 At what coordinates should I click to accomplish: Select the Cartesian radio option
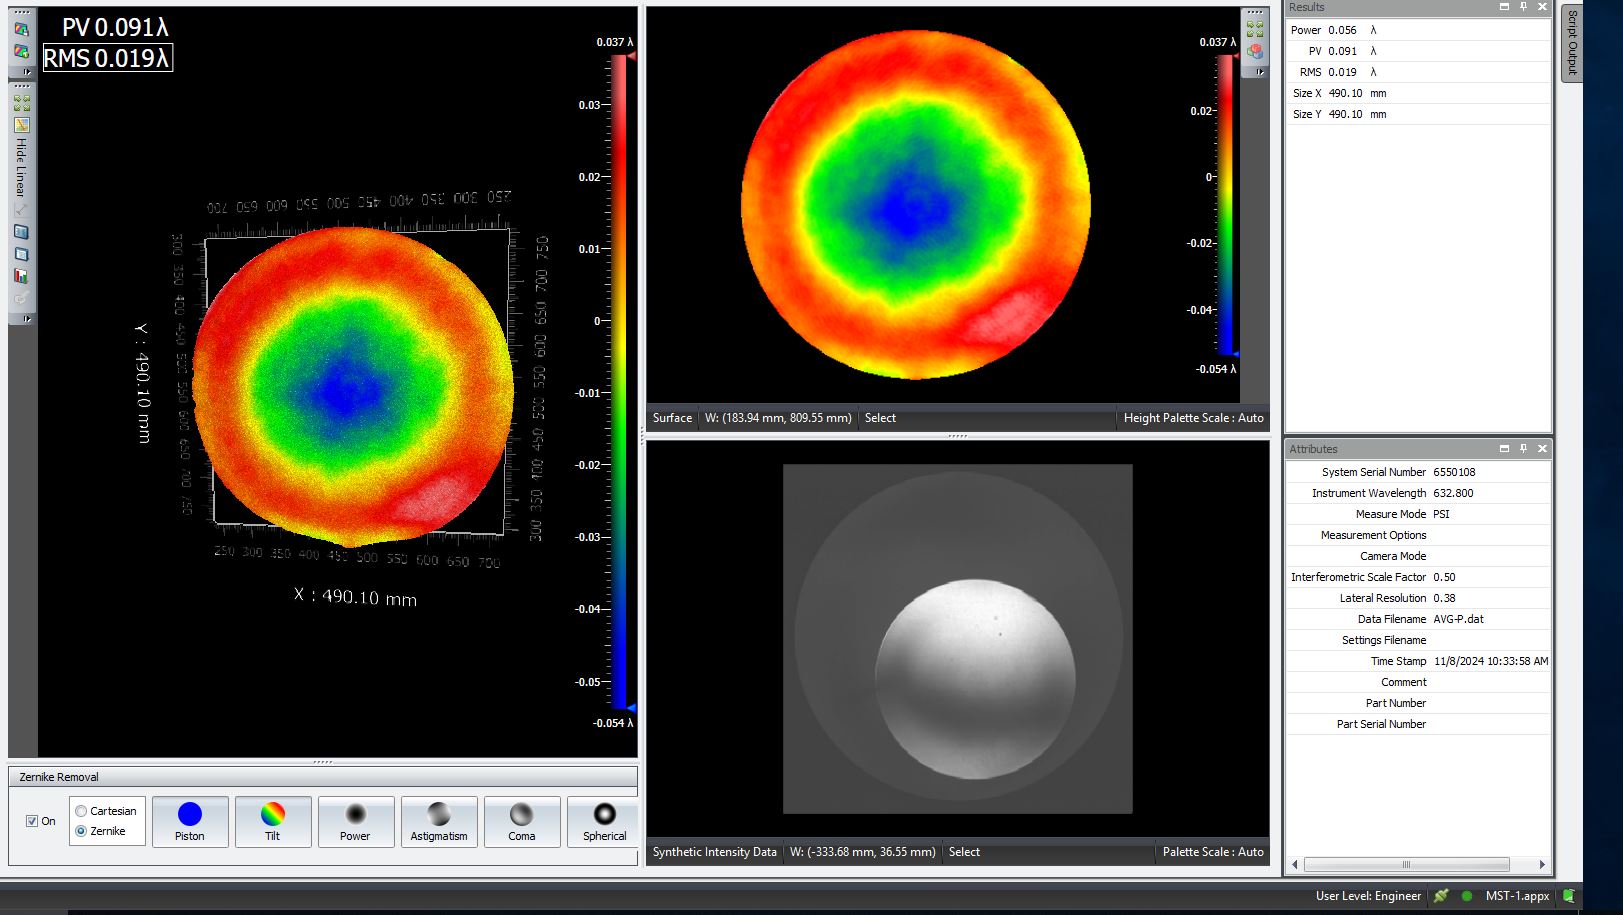coord(82,811)
